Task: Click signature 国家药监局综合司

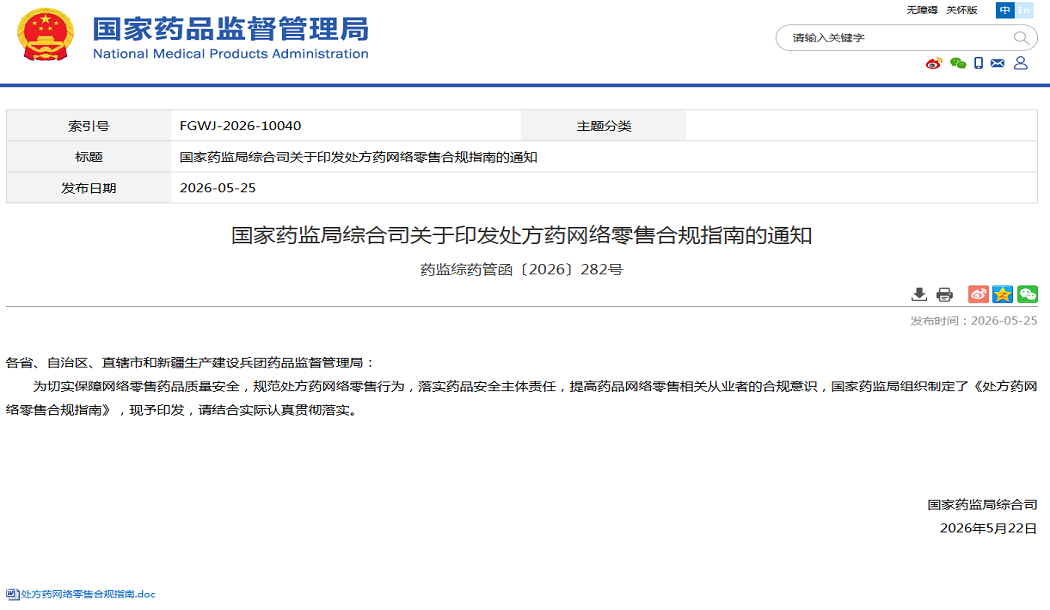Action: tap(982, 505)
